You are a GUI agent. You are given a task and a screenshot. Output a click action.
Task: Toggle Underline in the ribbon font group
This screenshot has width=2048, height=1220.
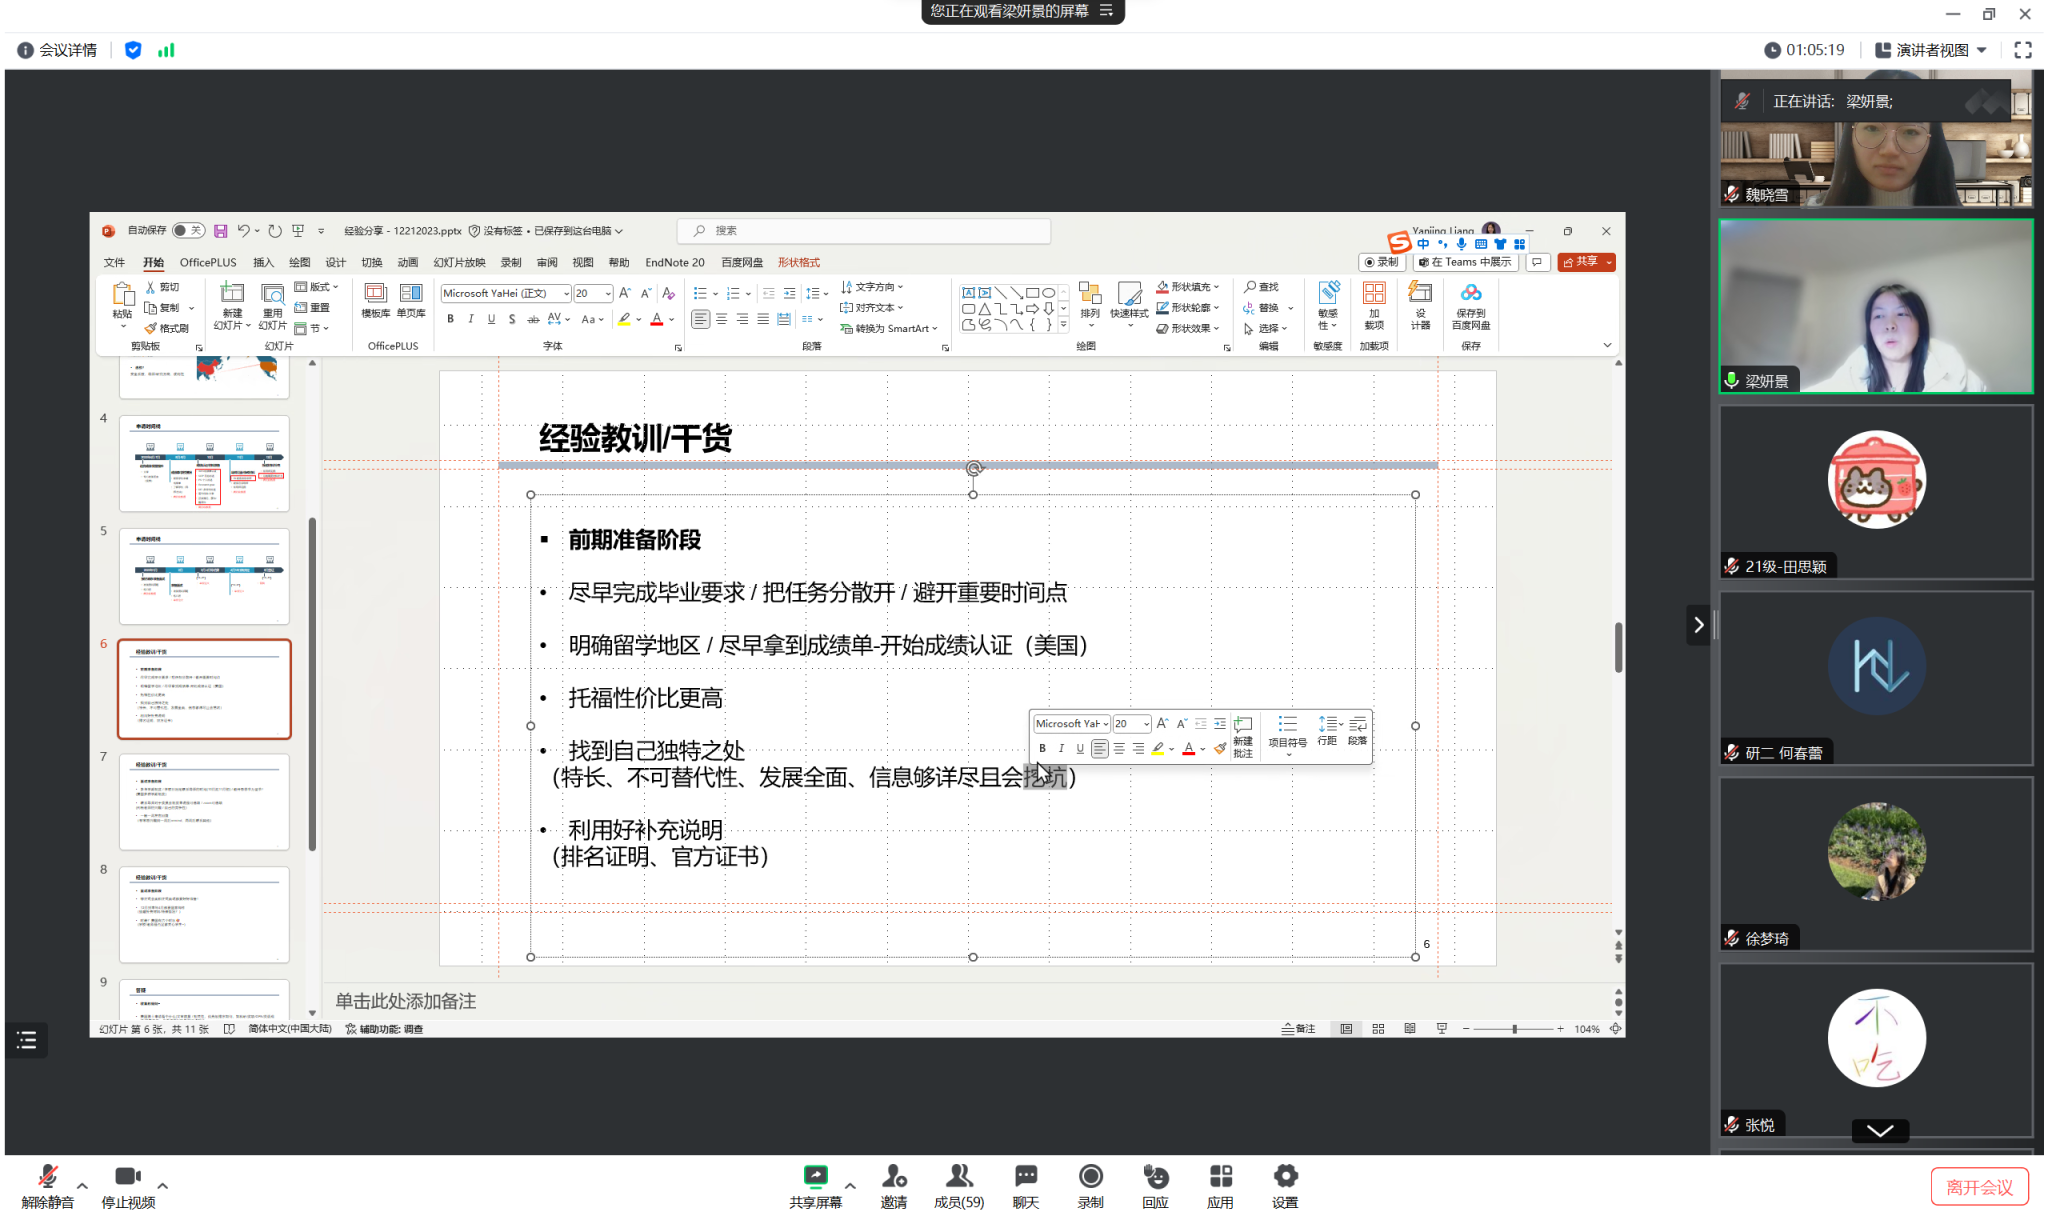(x=491, y=319)
